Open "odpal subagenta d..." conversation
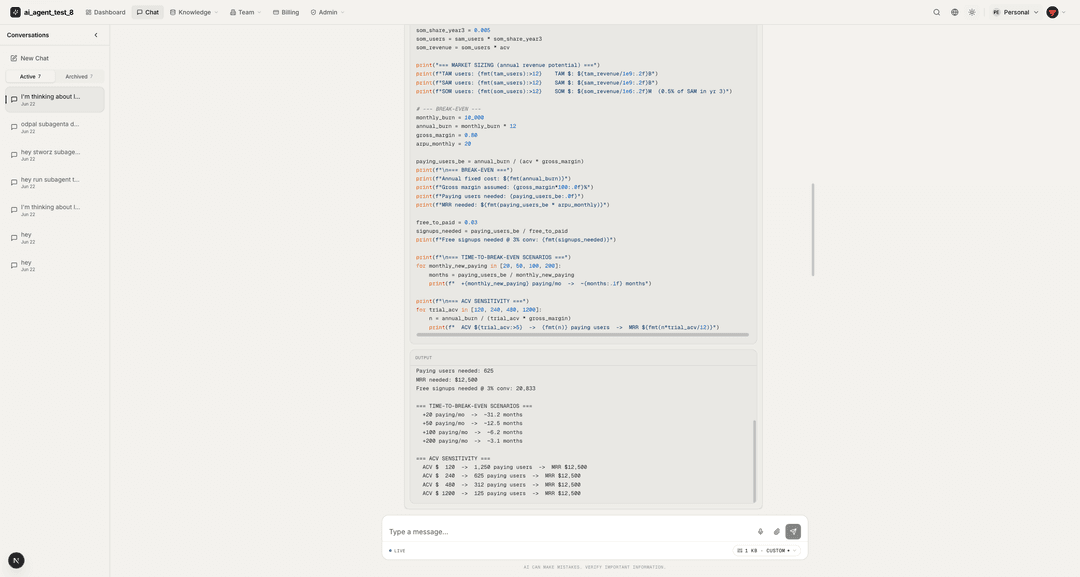Screen dimensions: 1080x577 click(x=54, y=127)
